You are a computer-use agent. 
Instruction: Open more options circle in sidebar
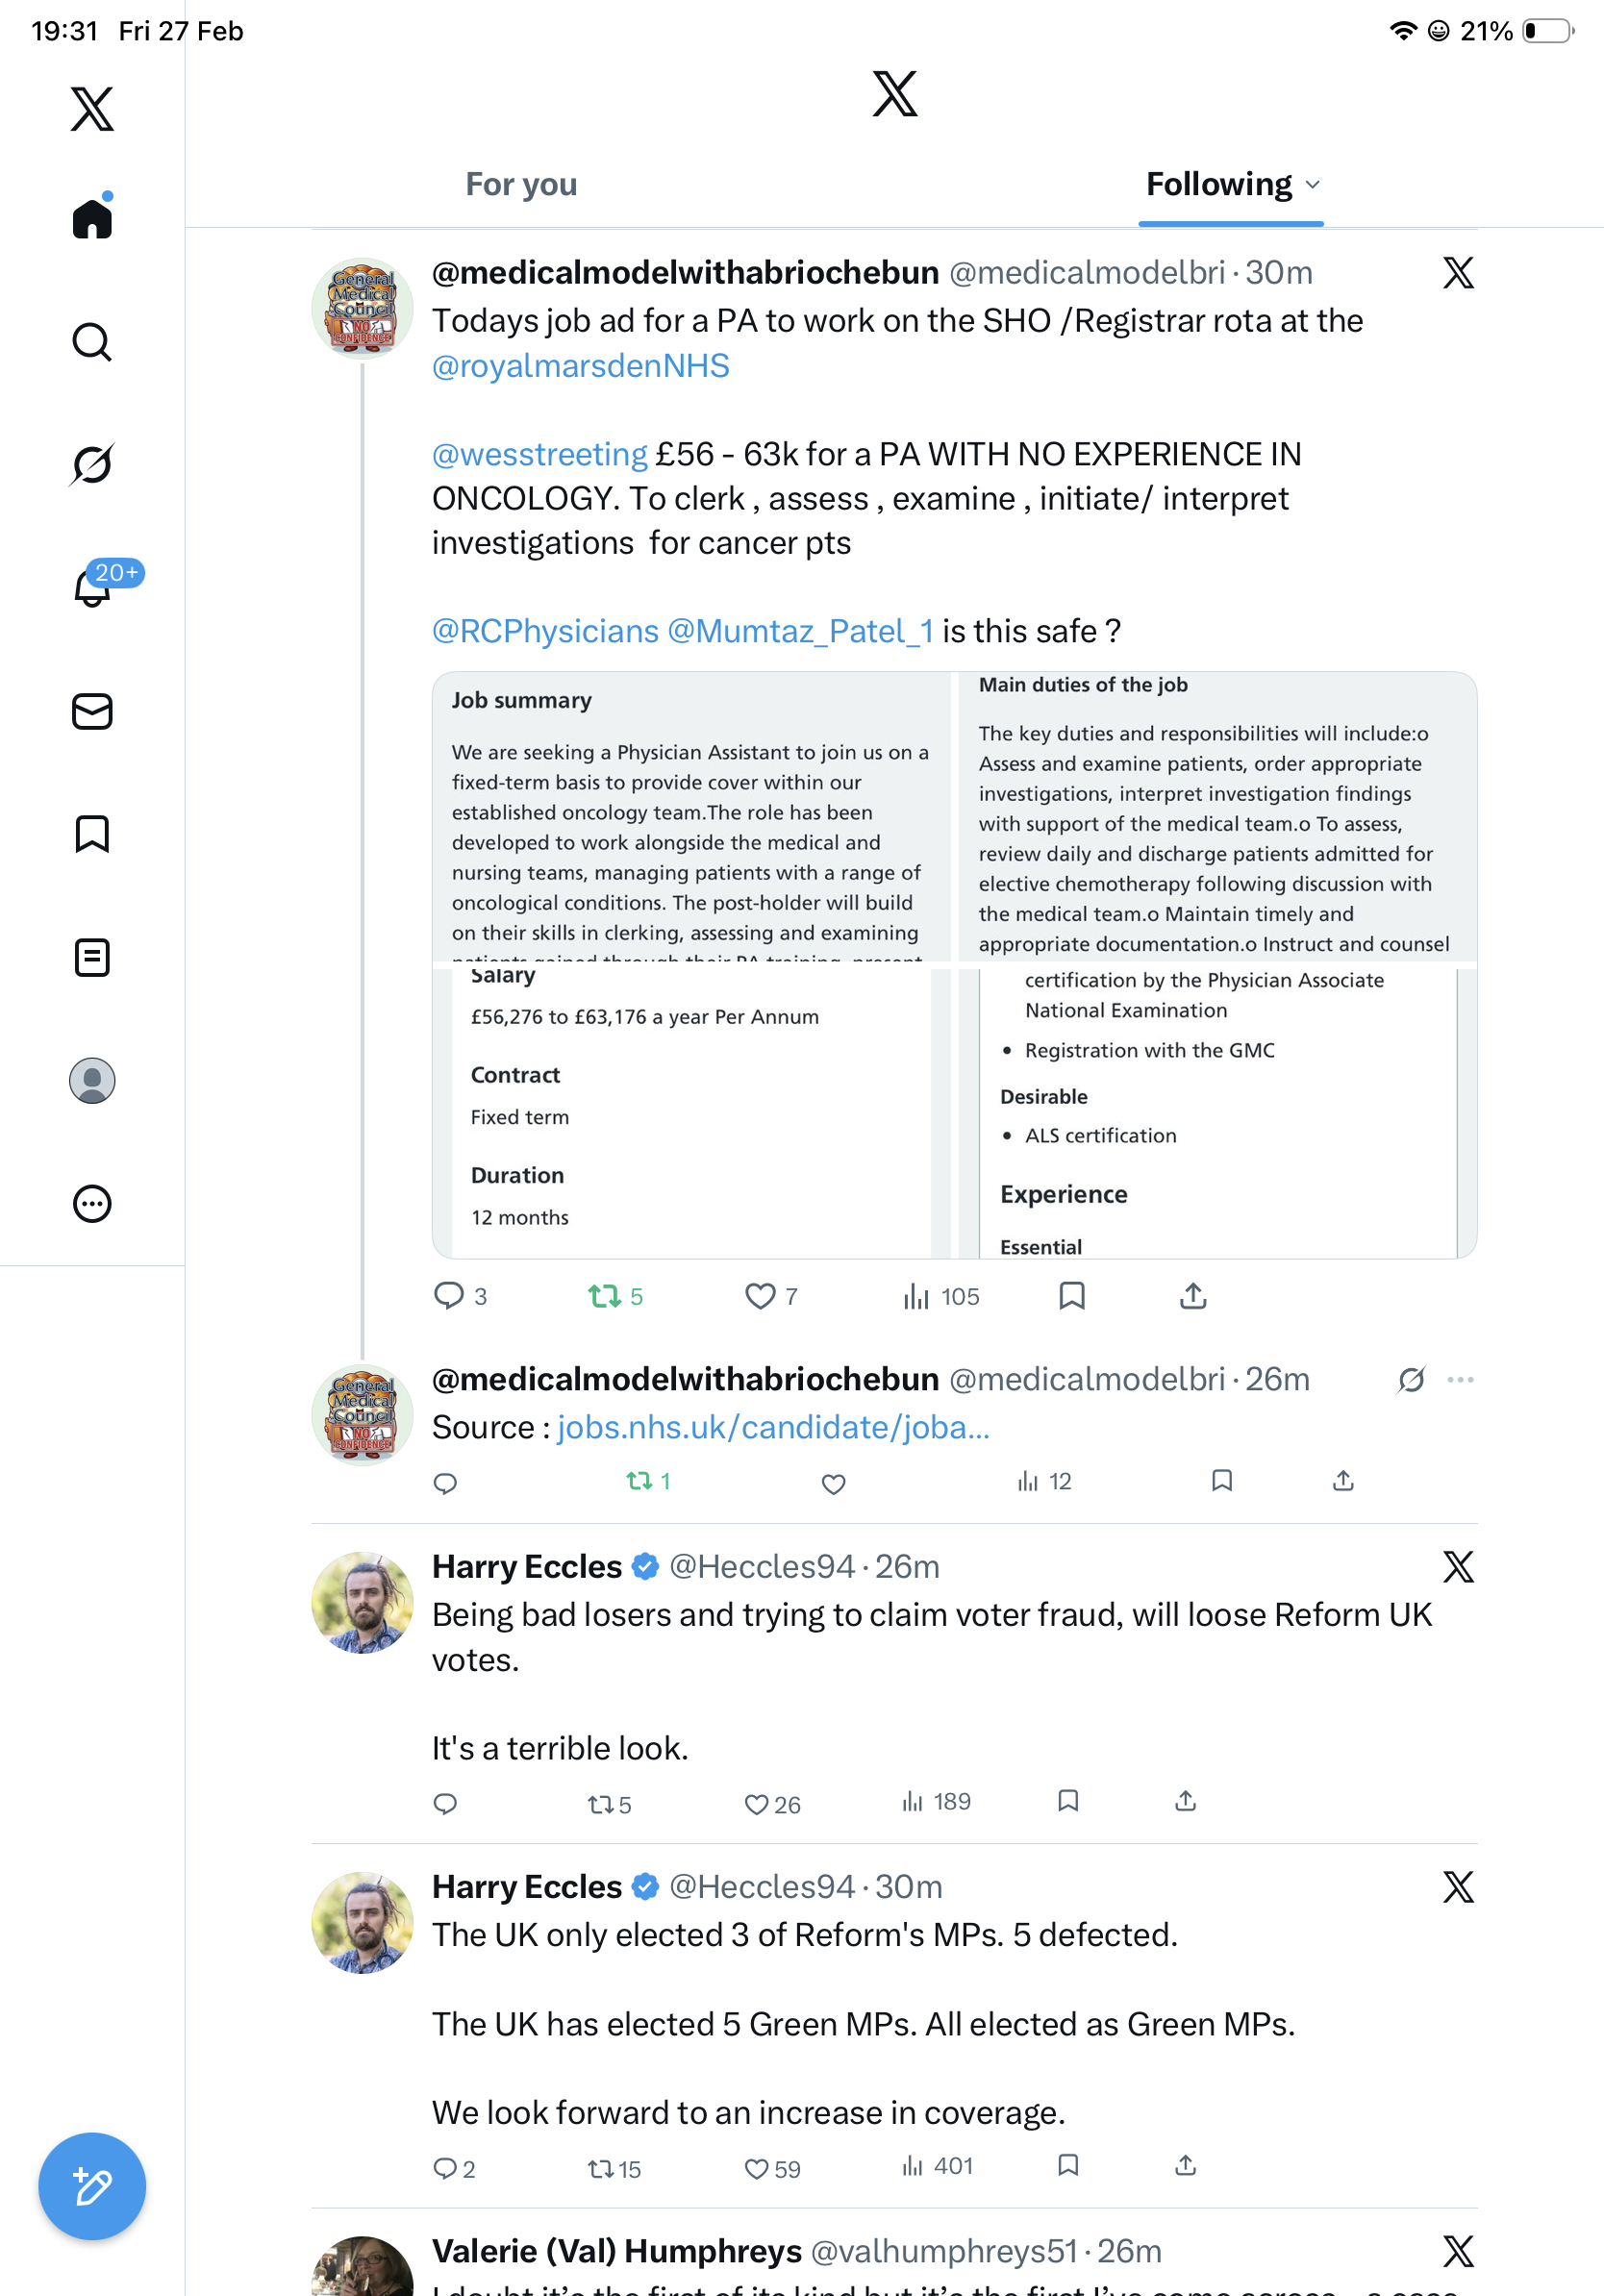pyautogui.click(x=92, y=1203)
